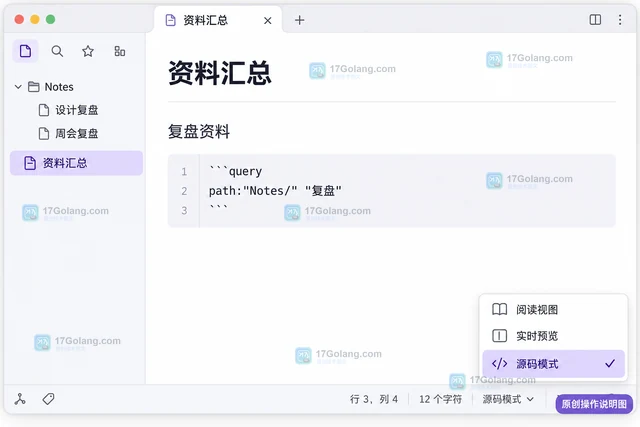
Task: Open the bookmarks star icon
Action: pyautogui.click(x=88, y=51)
